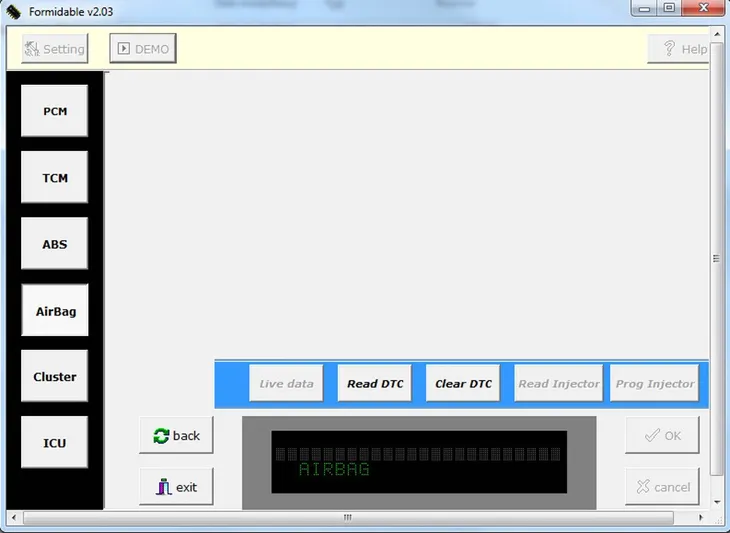Click the Setting gear button

(x=54, y=49)
